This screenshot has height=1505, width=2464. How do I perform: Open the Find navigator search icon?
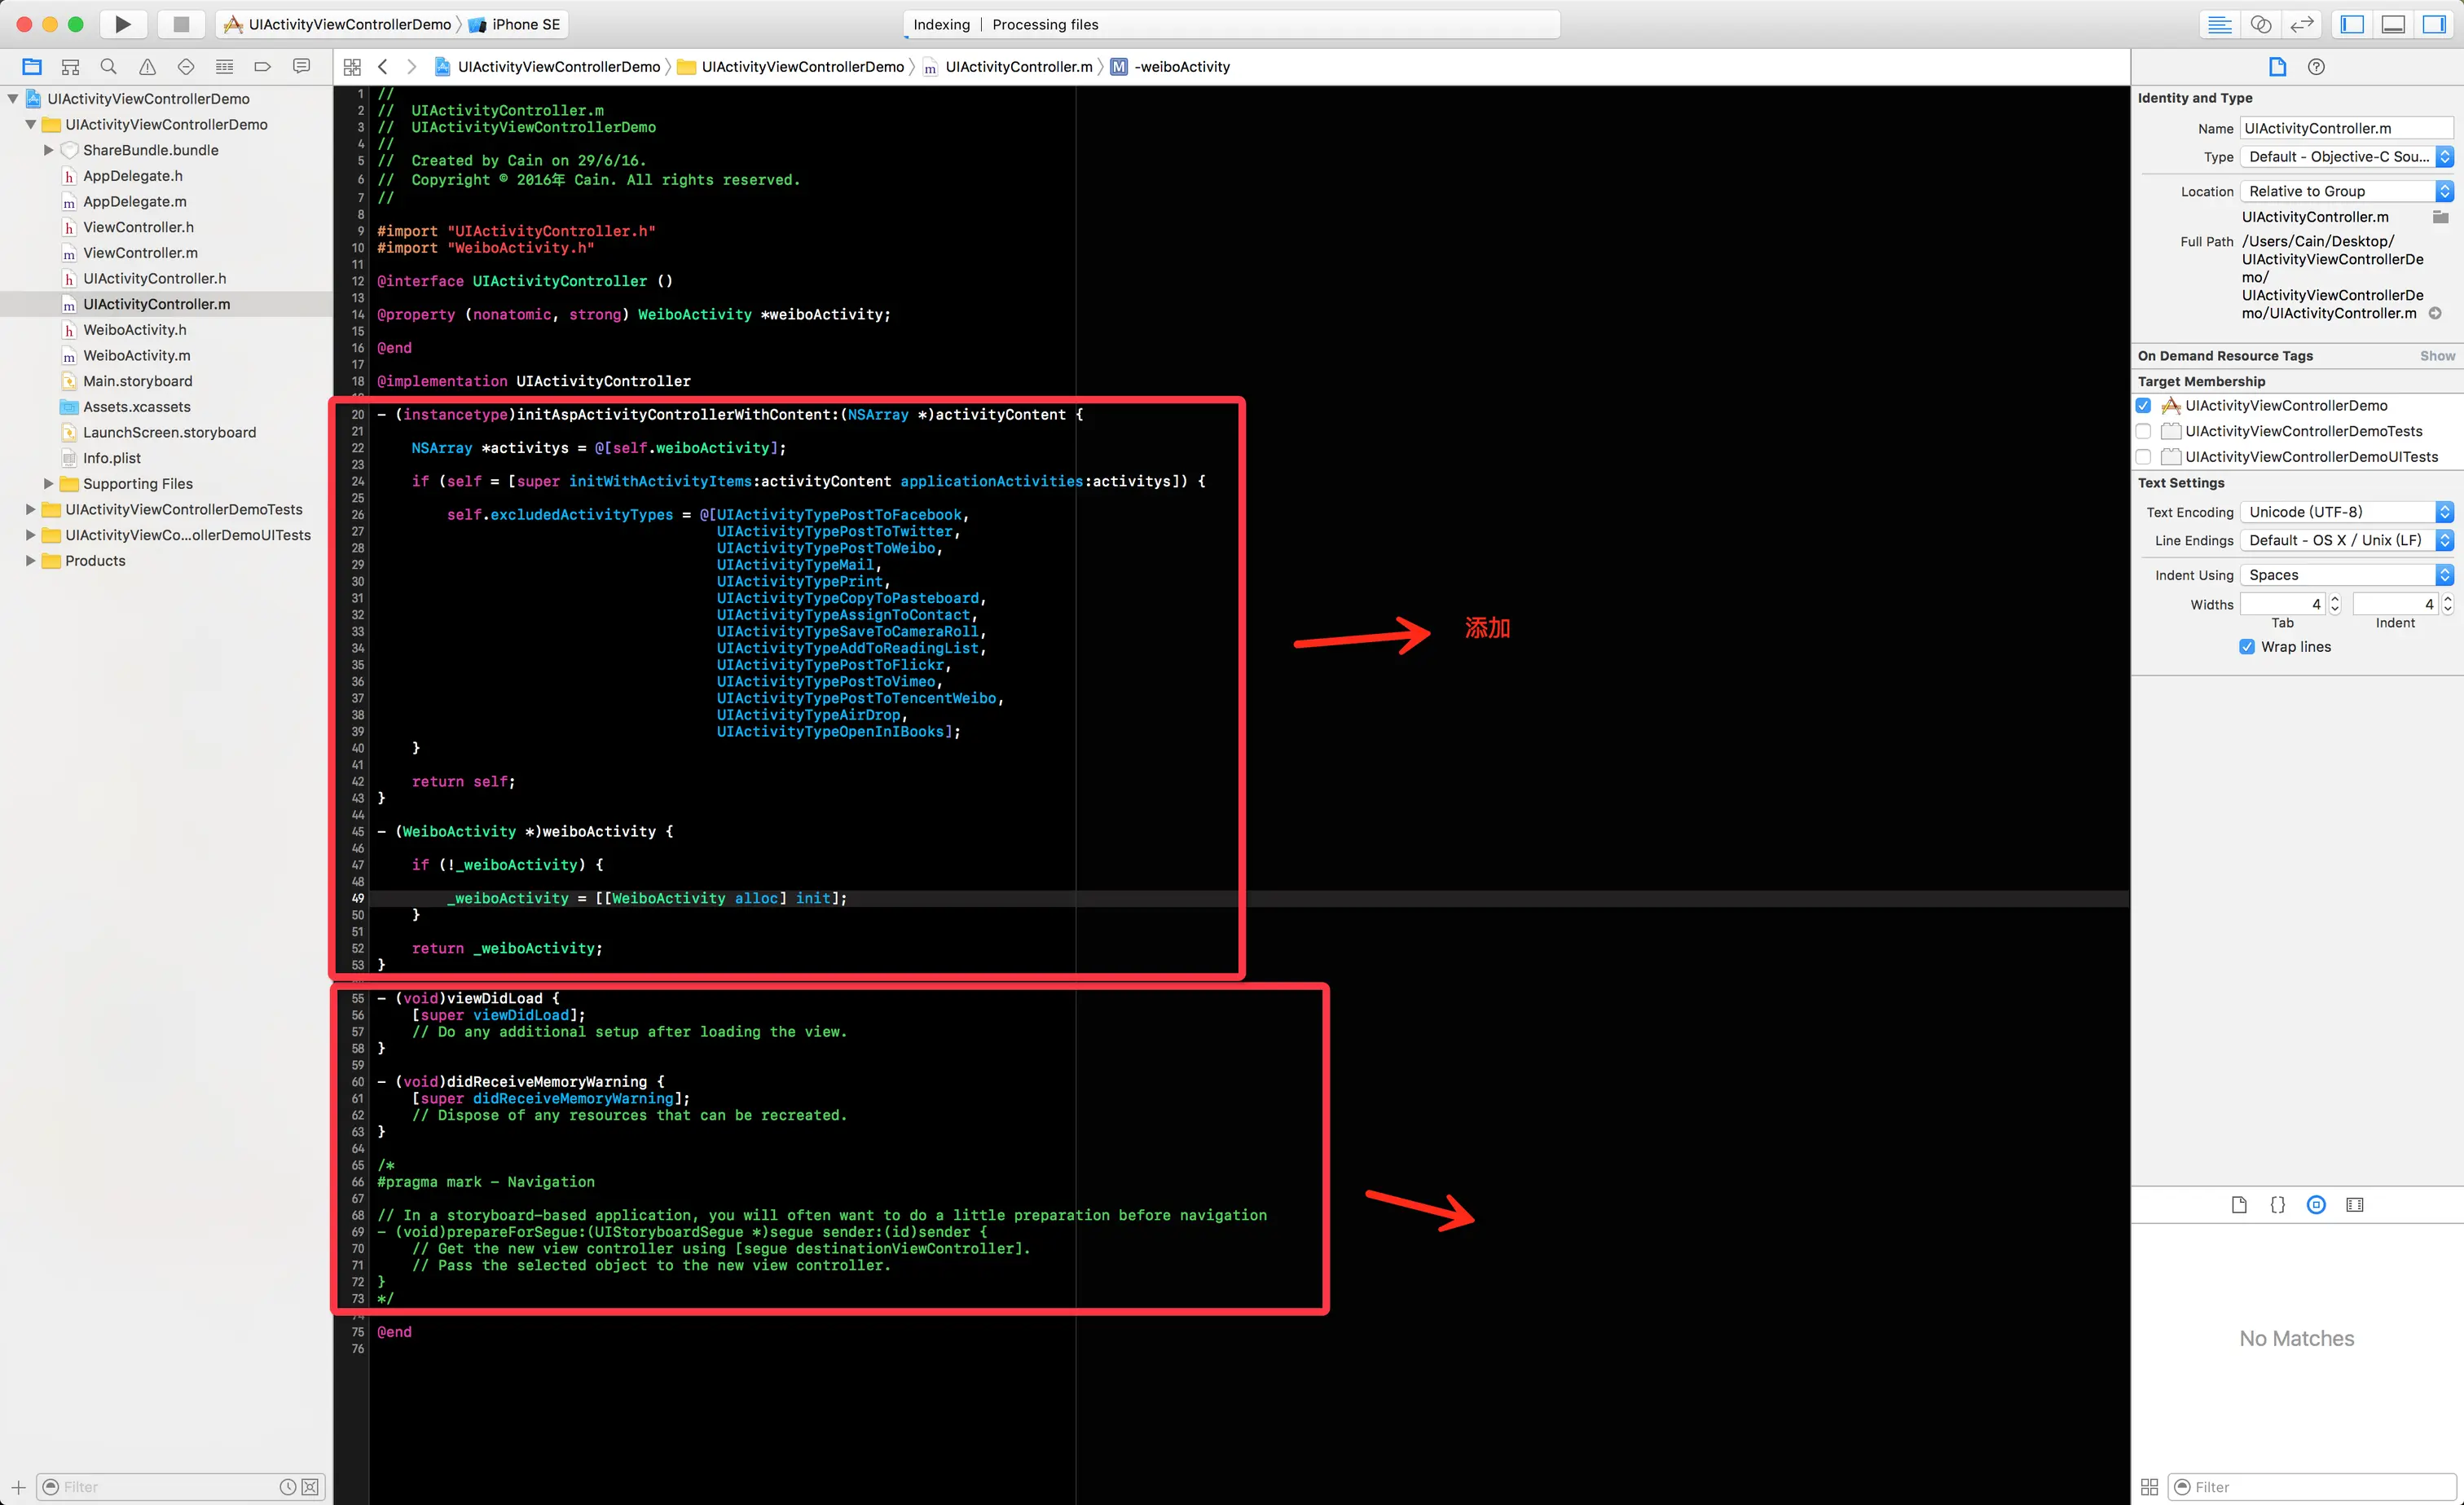click(x=109, y=67)
